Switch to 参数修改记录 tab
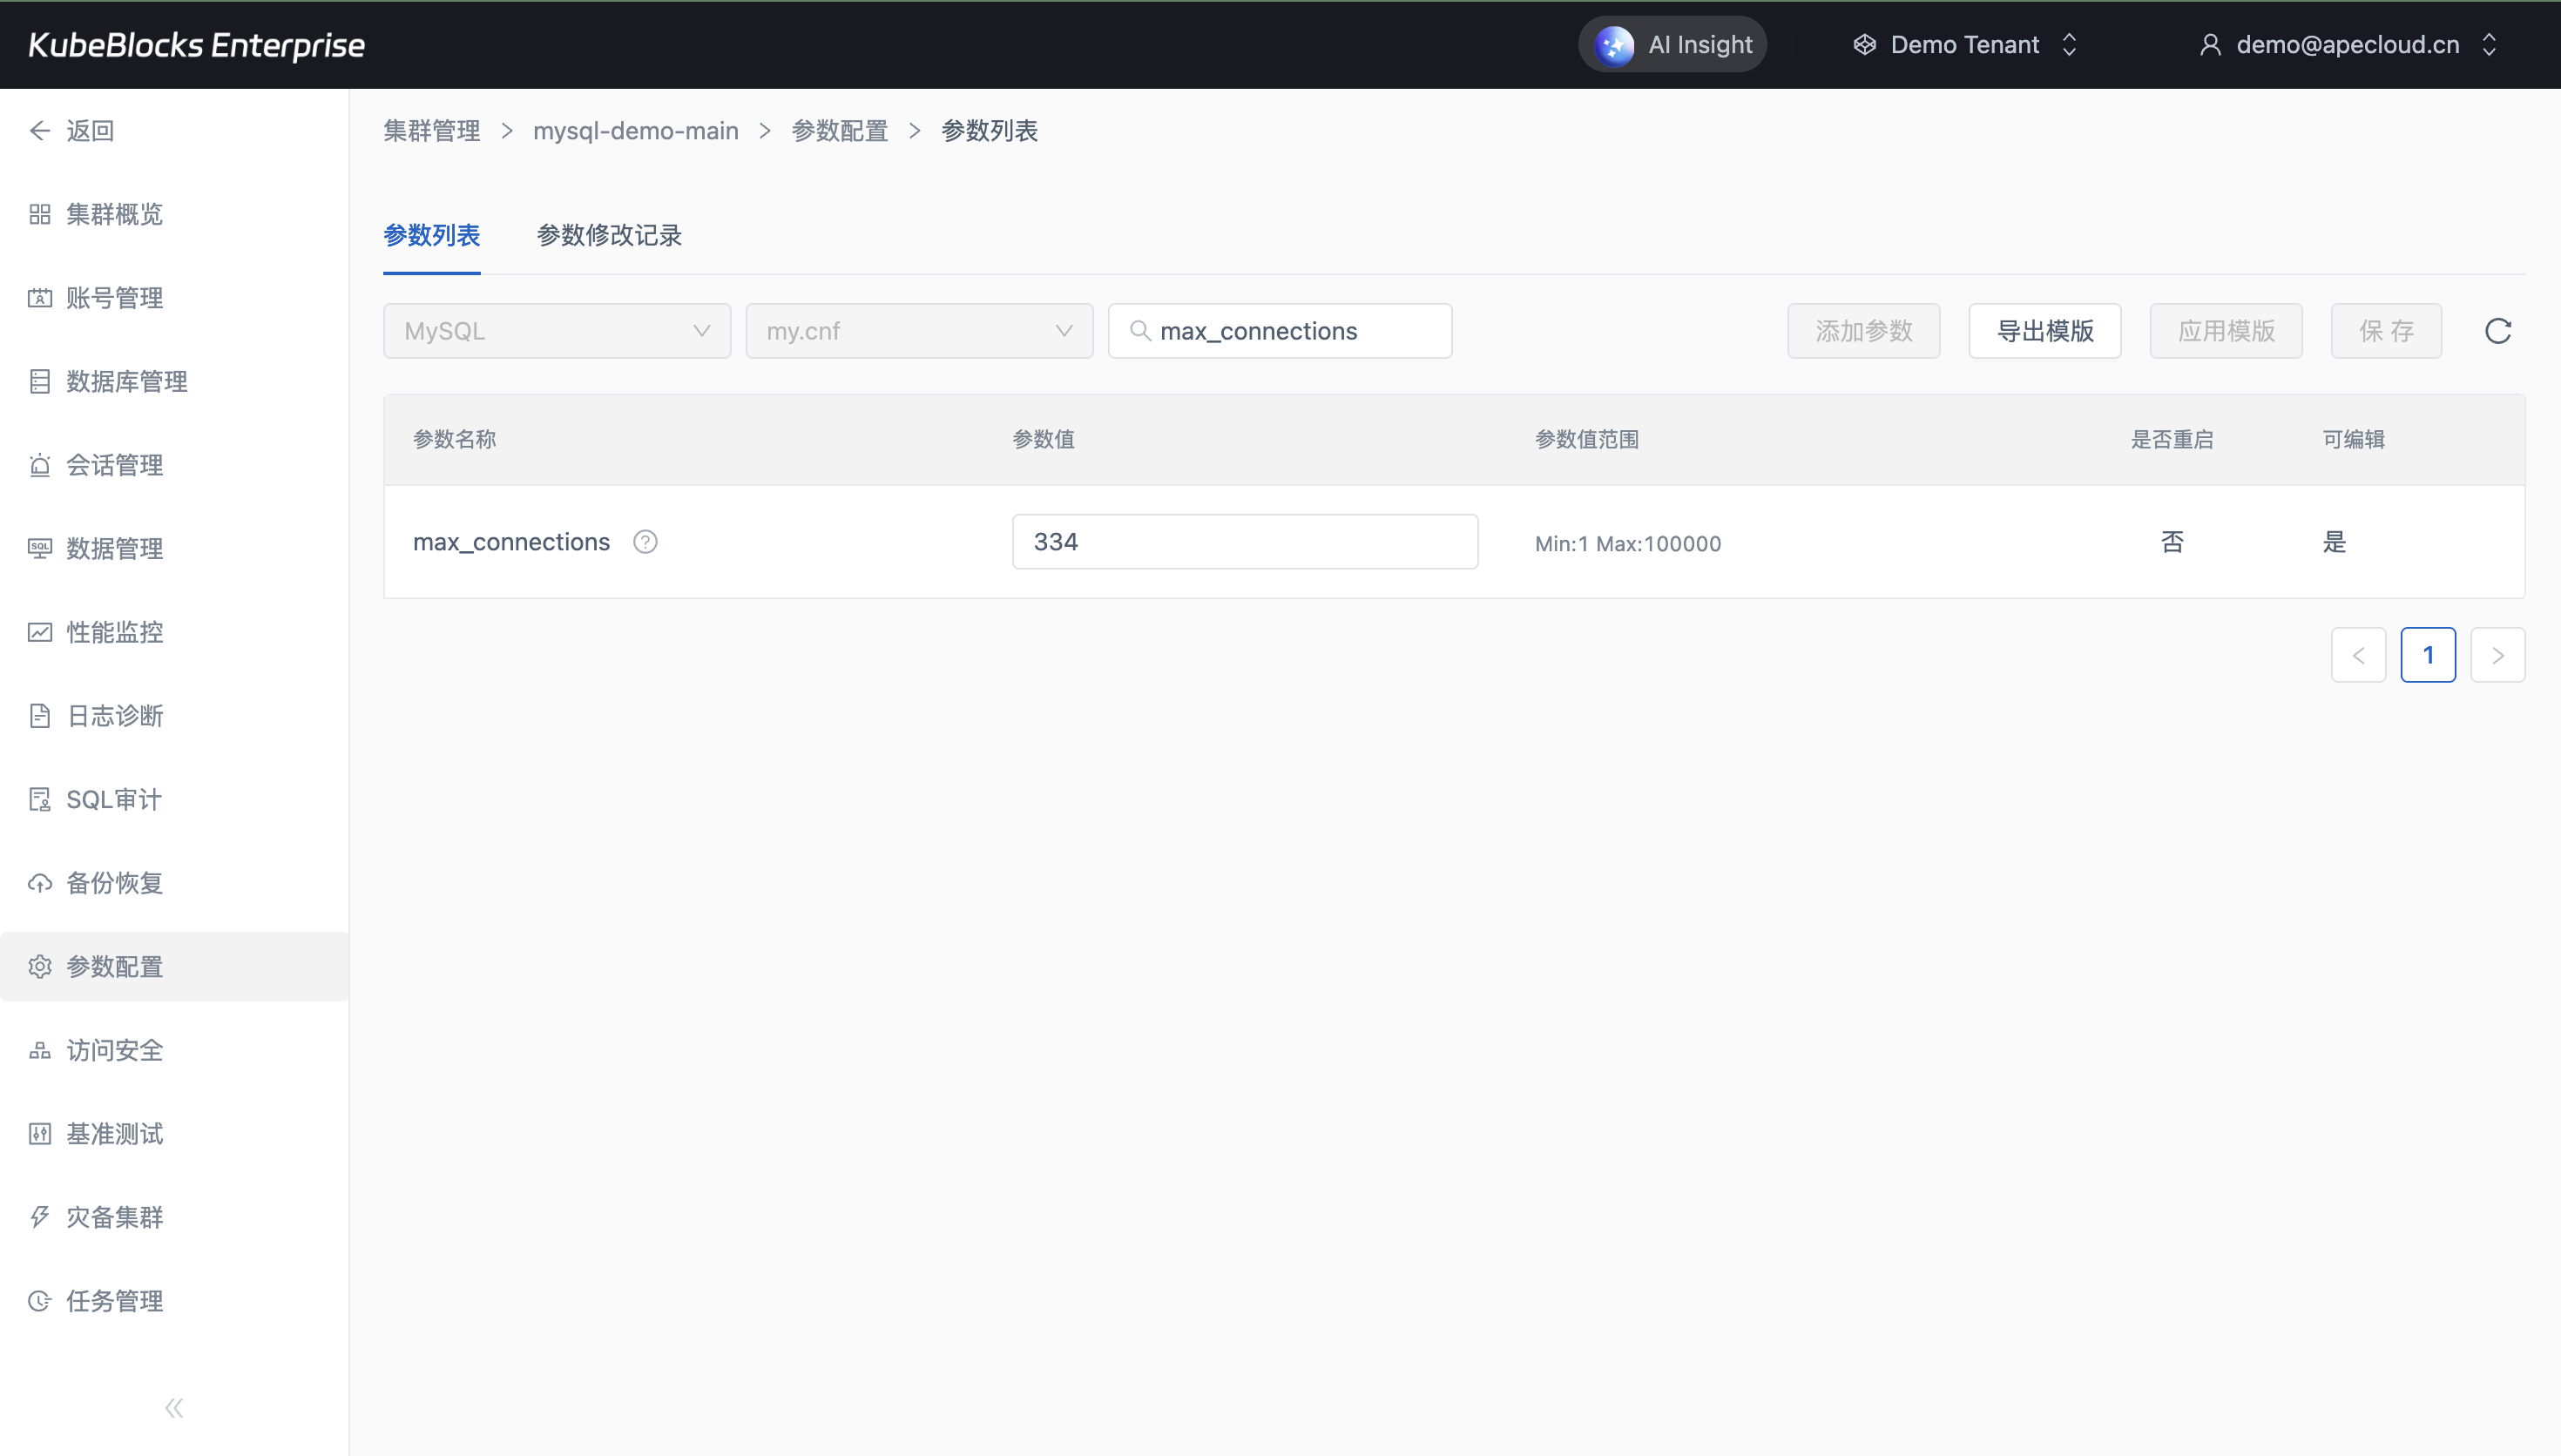 click(609, 235)
